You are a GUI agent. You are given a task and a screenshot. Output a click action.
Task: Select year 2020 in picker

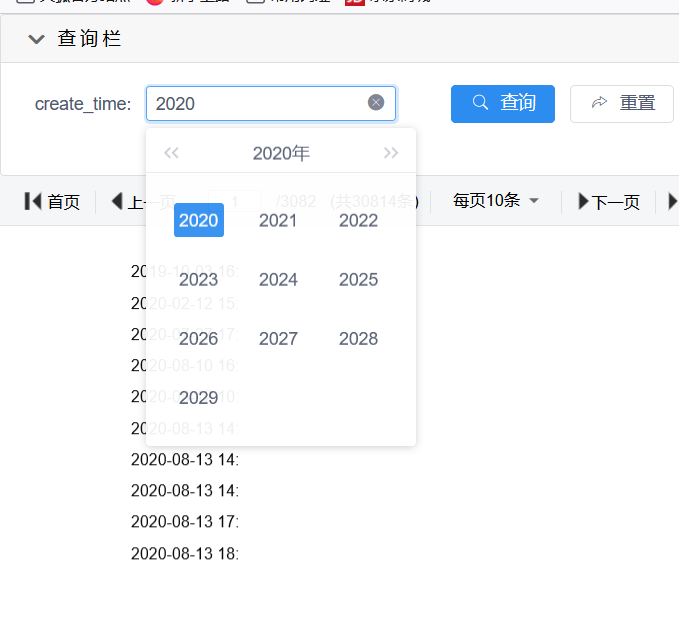click(x=199, y=220)
